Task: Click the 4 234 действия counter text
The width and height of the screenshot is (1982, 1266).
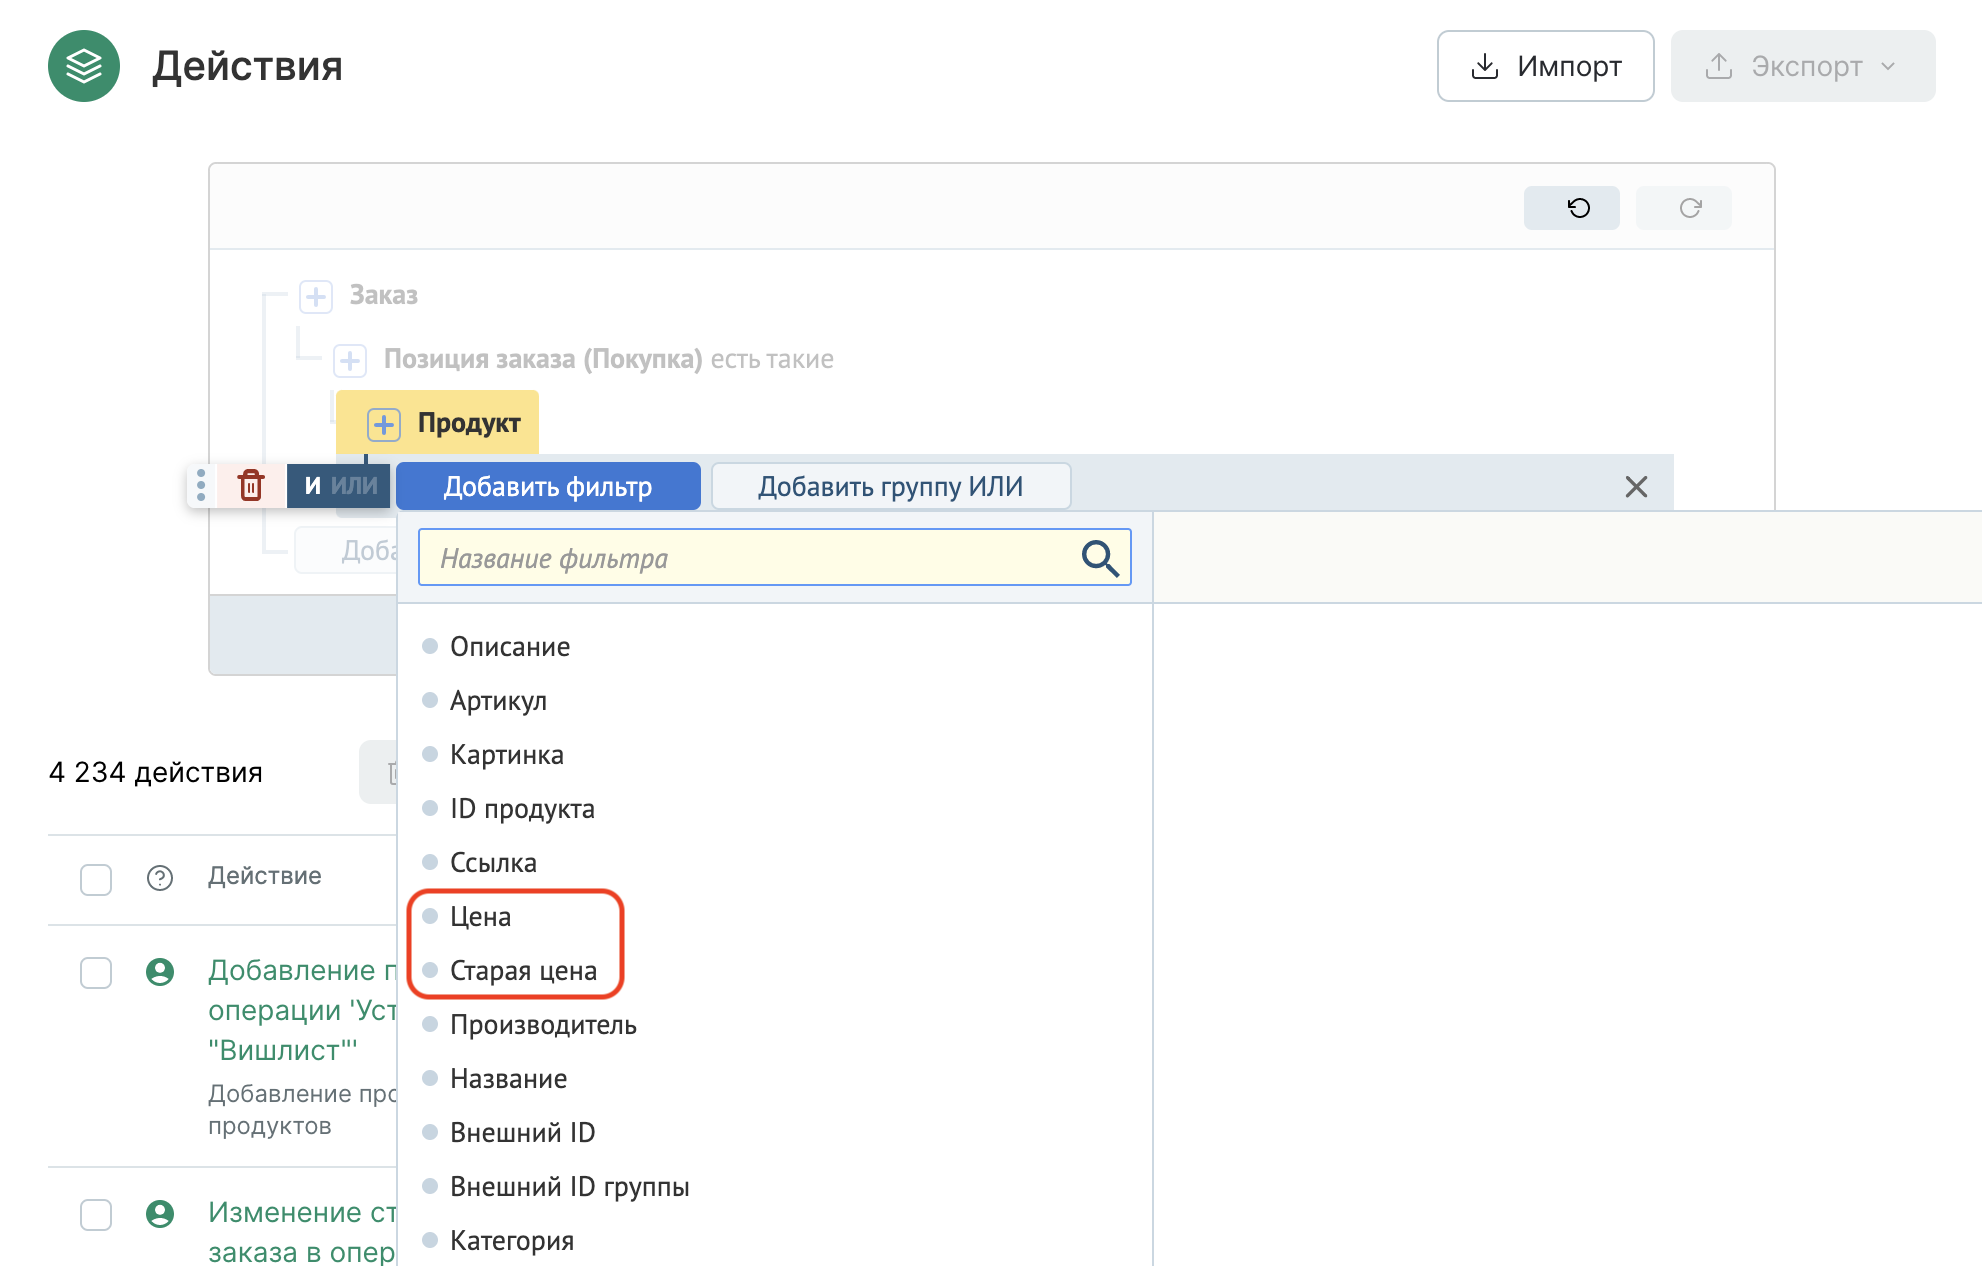Action: tap(156, 772)
